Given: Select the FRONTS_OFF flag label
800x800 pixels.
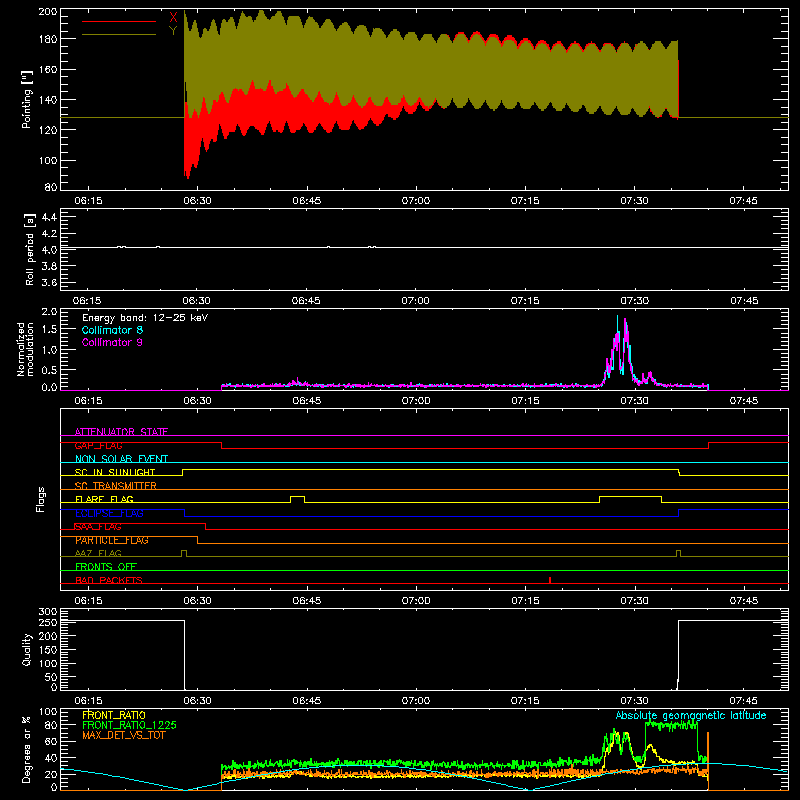Looking at the screenshot, I should [106, 566].
